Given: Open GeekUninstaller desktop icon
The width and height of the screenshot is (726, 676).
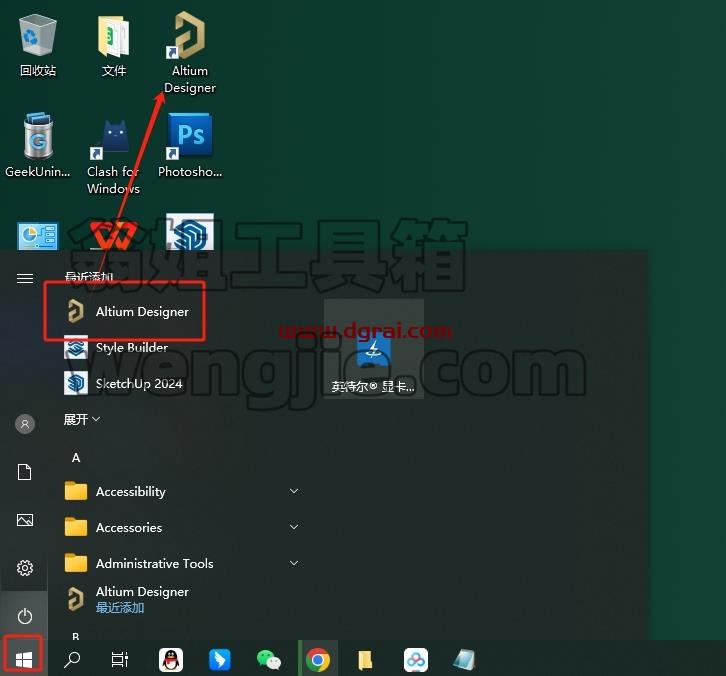Looking at the screenshot, I should 38,145.
